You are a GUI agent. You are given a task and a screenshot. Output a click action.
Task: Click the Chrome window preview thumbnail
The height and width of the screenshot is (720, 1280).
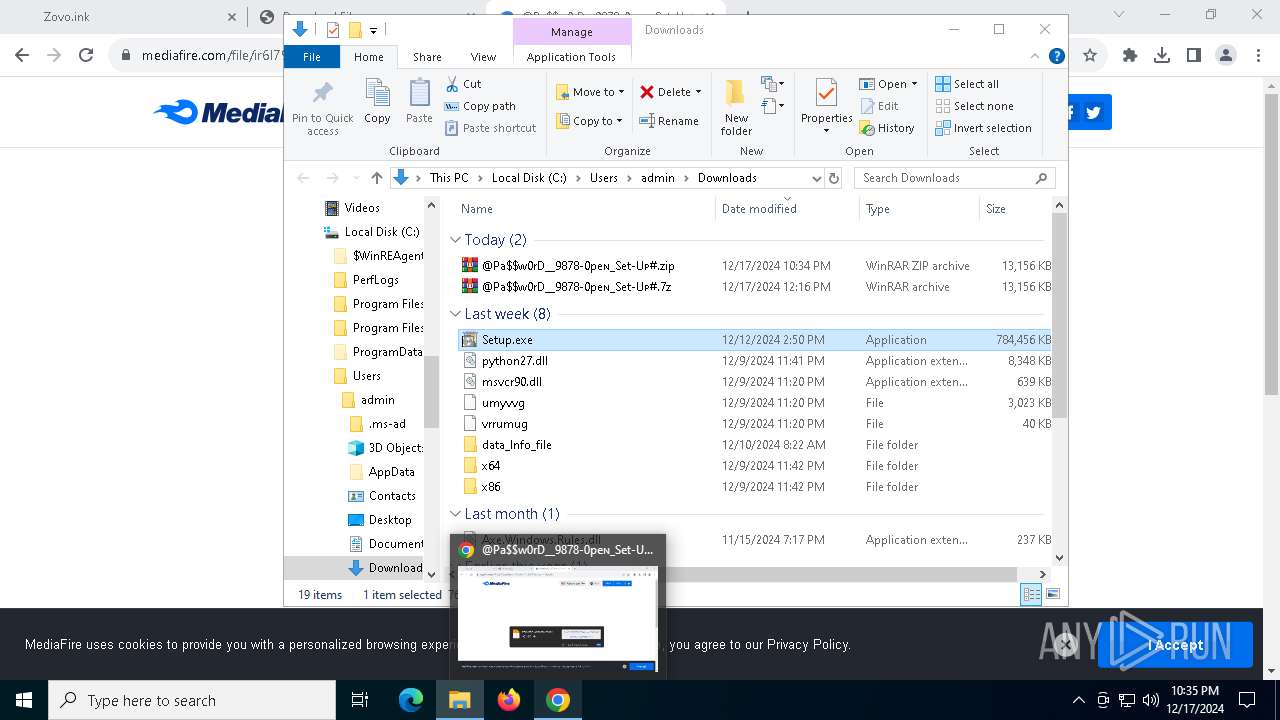558,618
